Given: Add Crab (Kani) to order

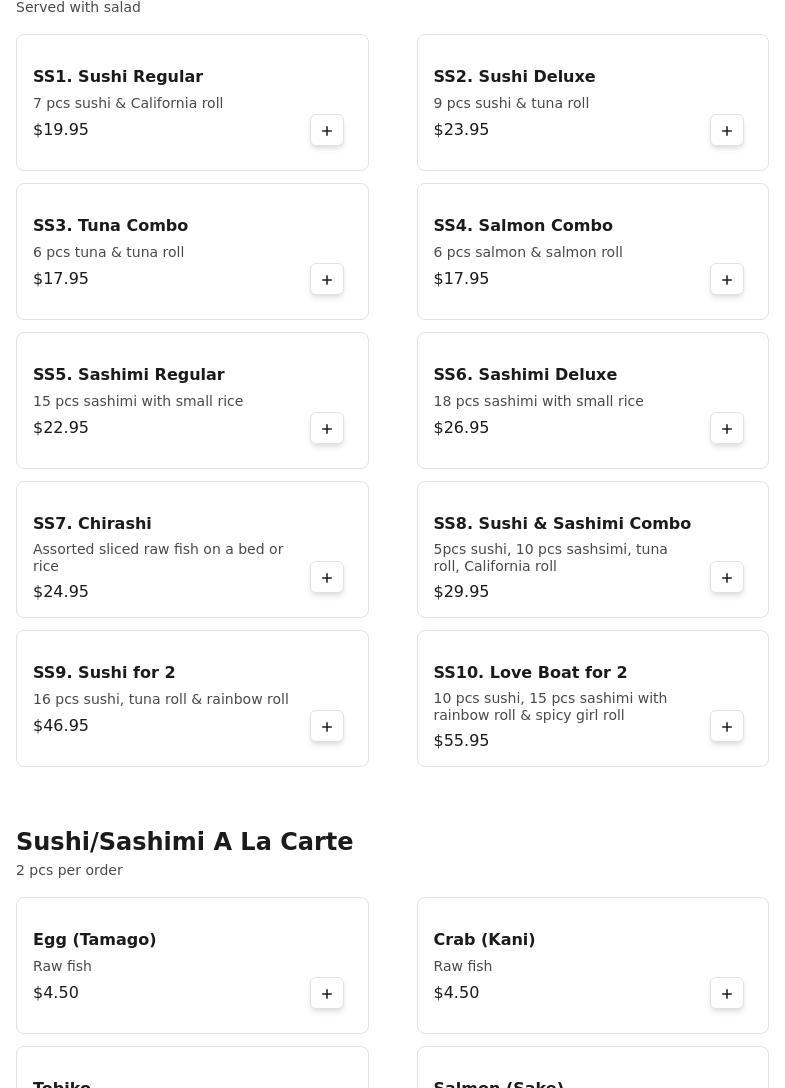Looking at the screenshot, I should coord(727,994).
